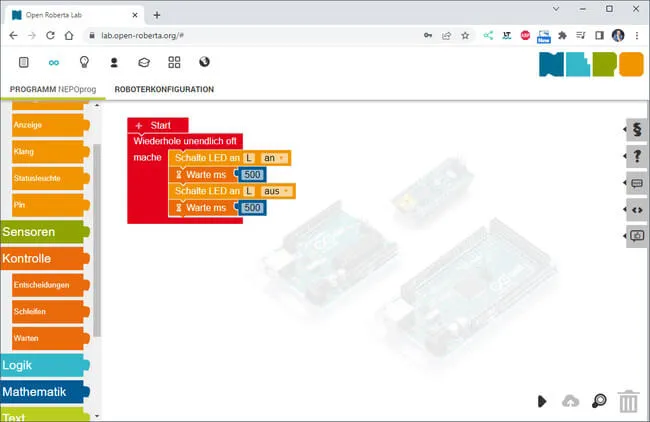Open the Klang block category
Screen dimensions: 650x422
pos(50,151)
